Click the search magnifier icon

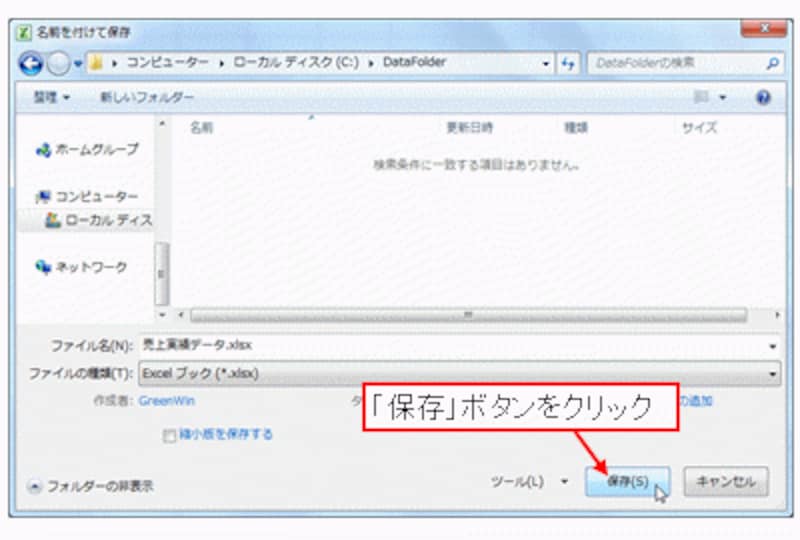pos(772,64)
